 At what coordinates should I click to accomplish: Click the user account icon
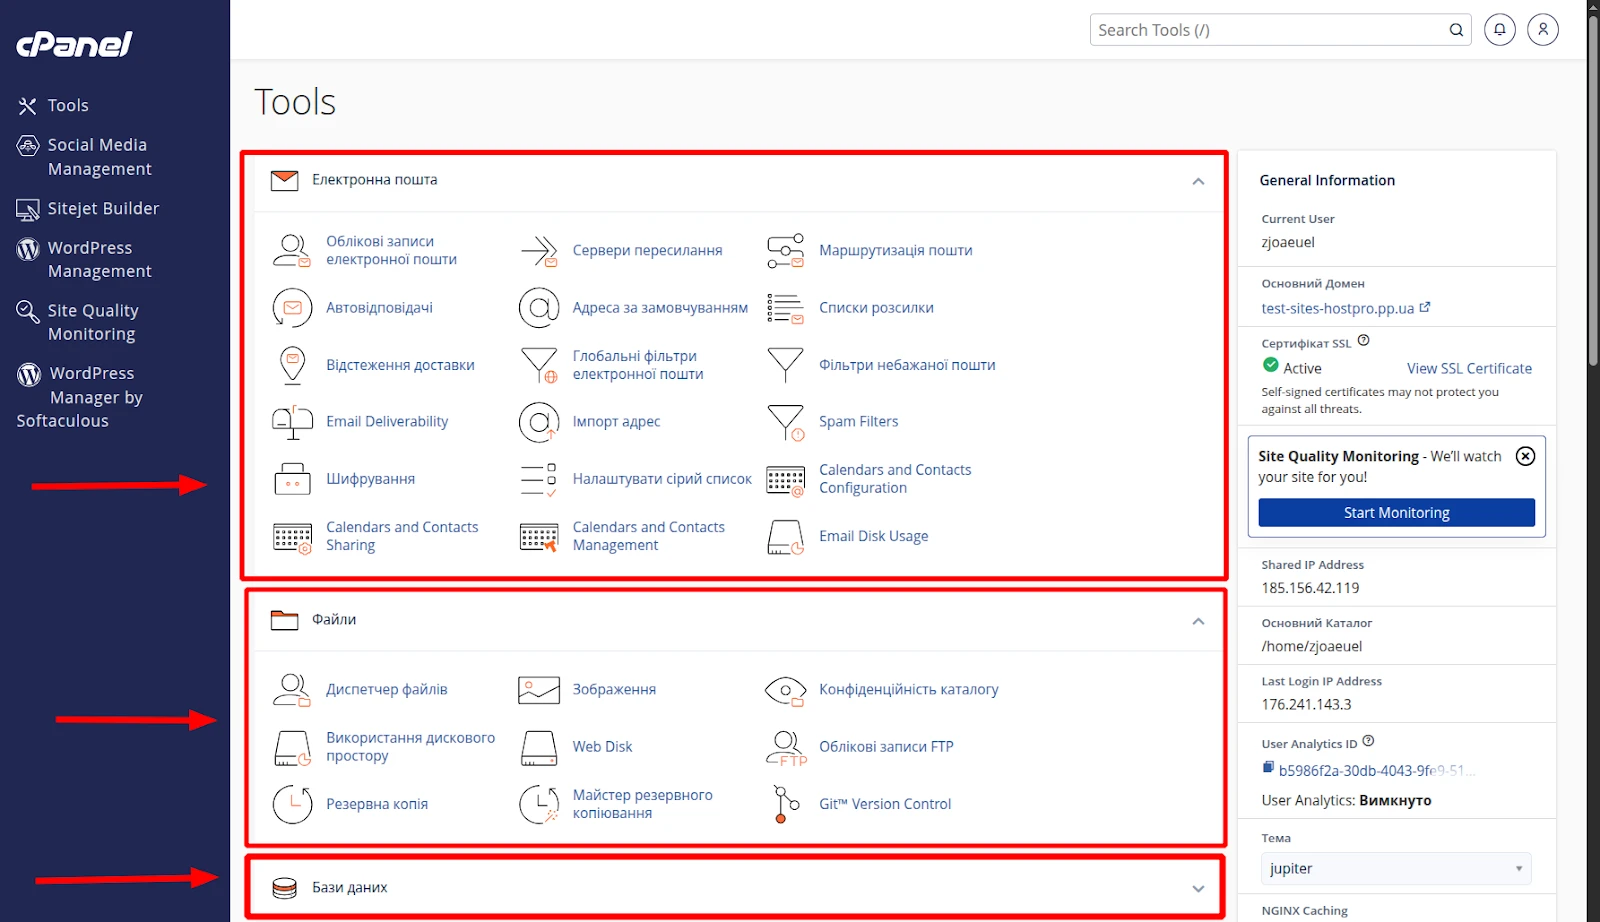(1543, 30)
